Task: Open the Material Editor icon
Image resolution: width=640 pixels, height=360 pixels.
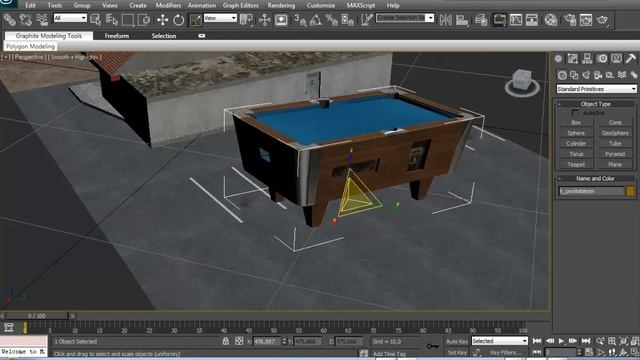Action: pyautogui.click(x=551, y=20)
